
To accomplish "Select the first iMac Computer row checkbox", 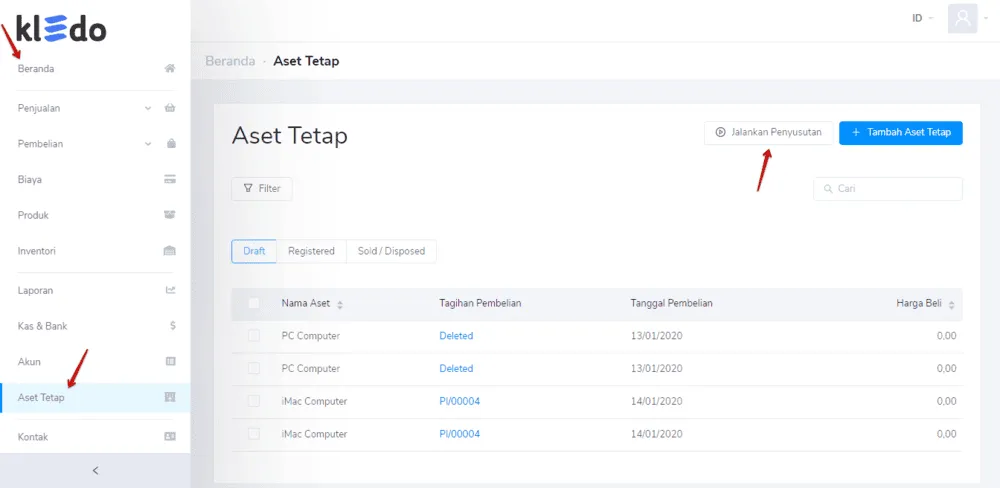I will (x=254, y=401).
